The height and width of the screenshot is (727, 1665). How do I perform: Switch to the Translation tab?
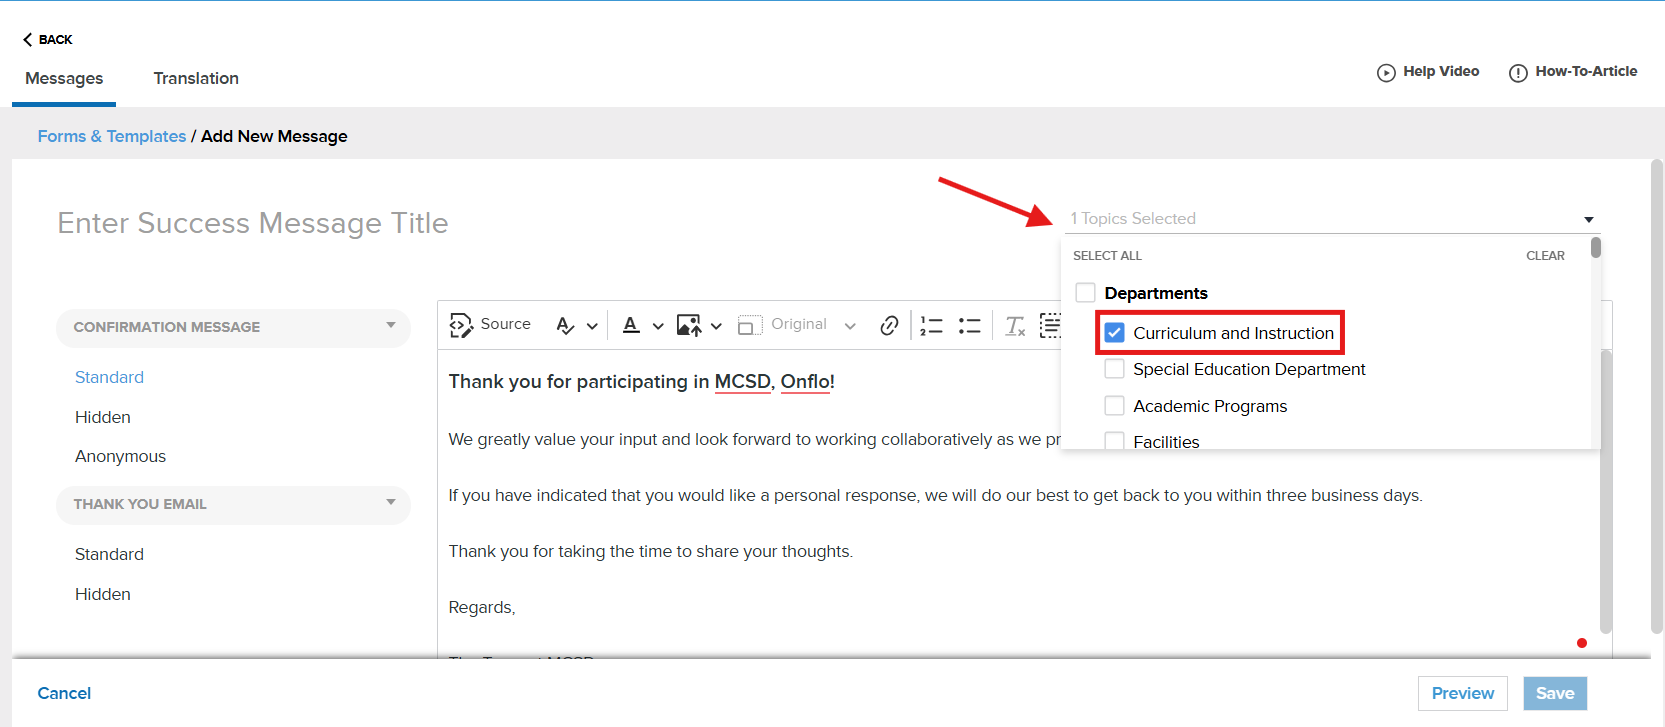[x=196, y=78]
